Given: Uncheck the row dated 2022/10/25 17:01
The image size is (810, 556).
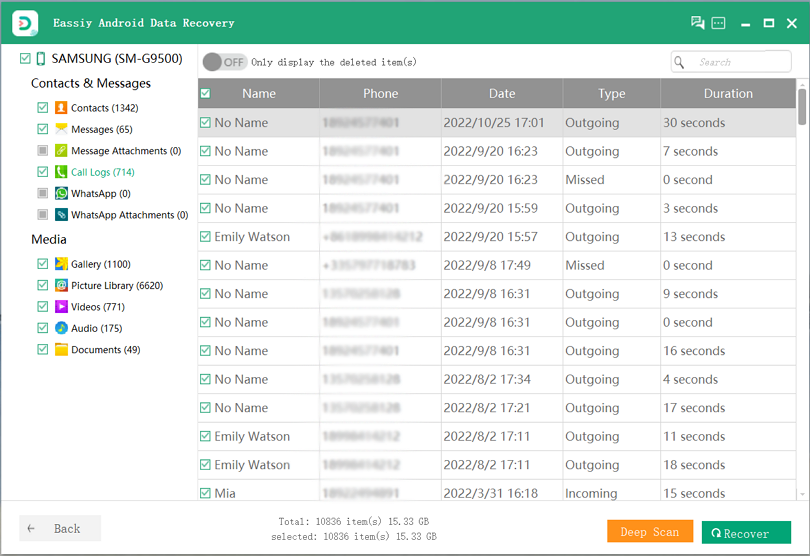Looking at the screenshot, I should click(x=205, y=122).
